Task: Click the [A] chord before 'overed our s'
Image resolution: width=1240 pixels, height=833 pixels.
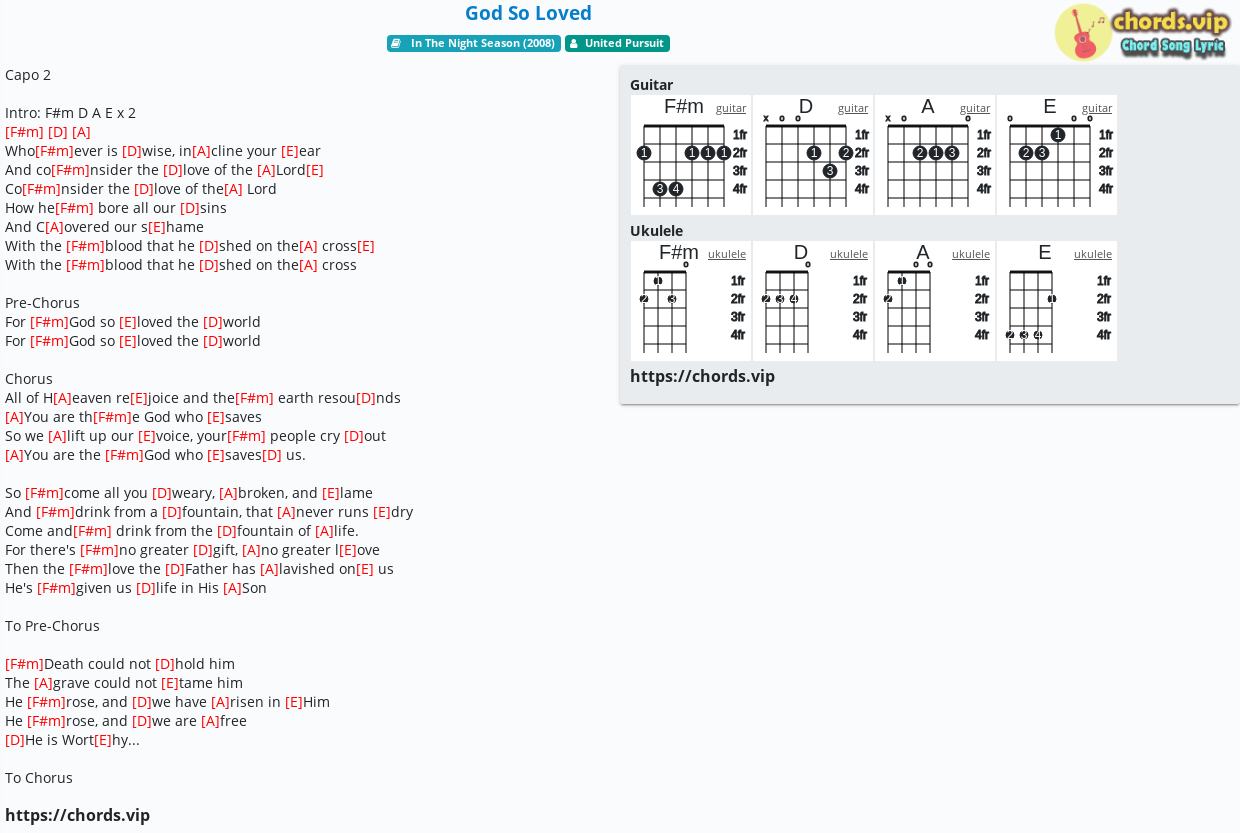Action: pyautogui.click(x=54, y=227)
